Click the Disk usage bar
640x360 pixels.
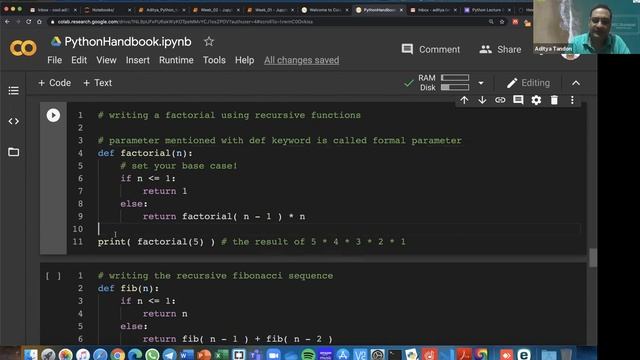click(x=455, y=87)
